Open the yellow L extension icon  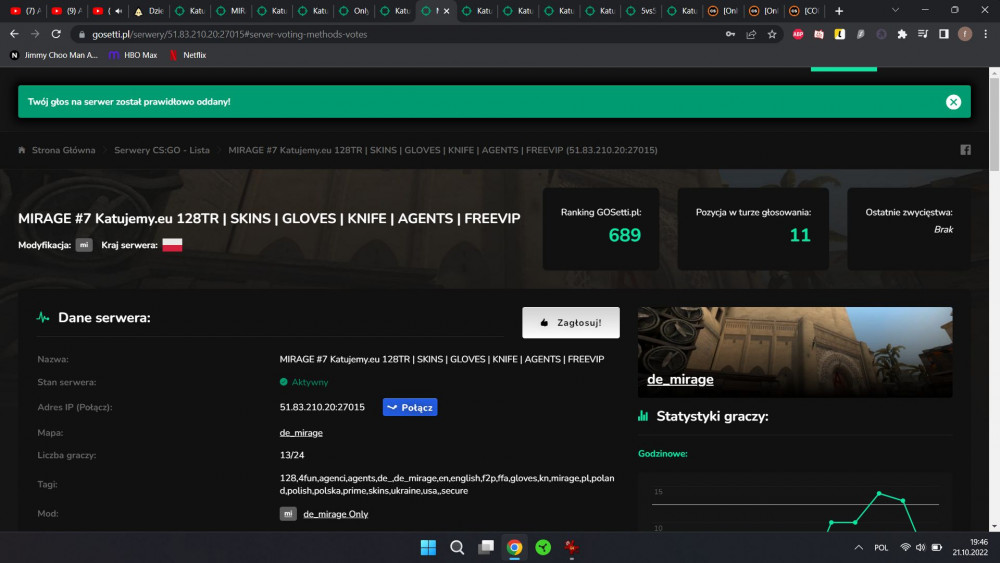(840, 34)
